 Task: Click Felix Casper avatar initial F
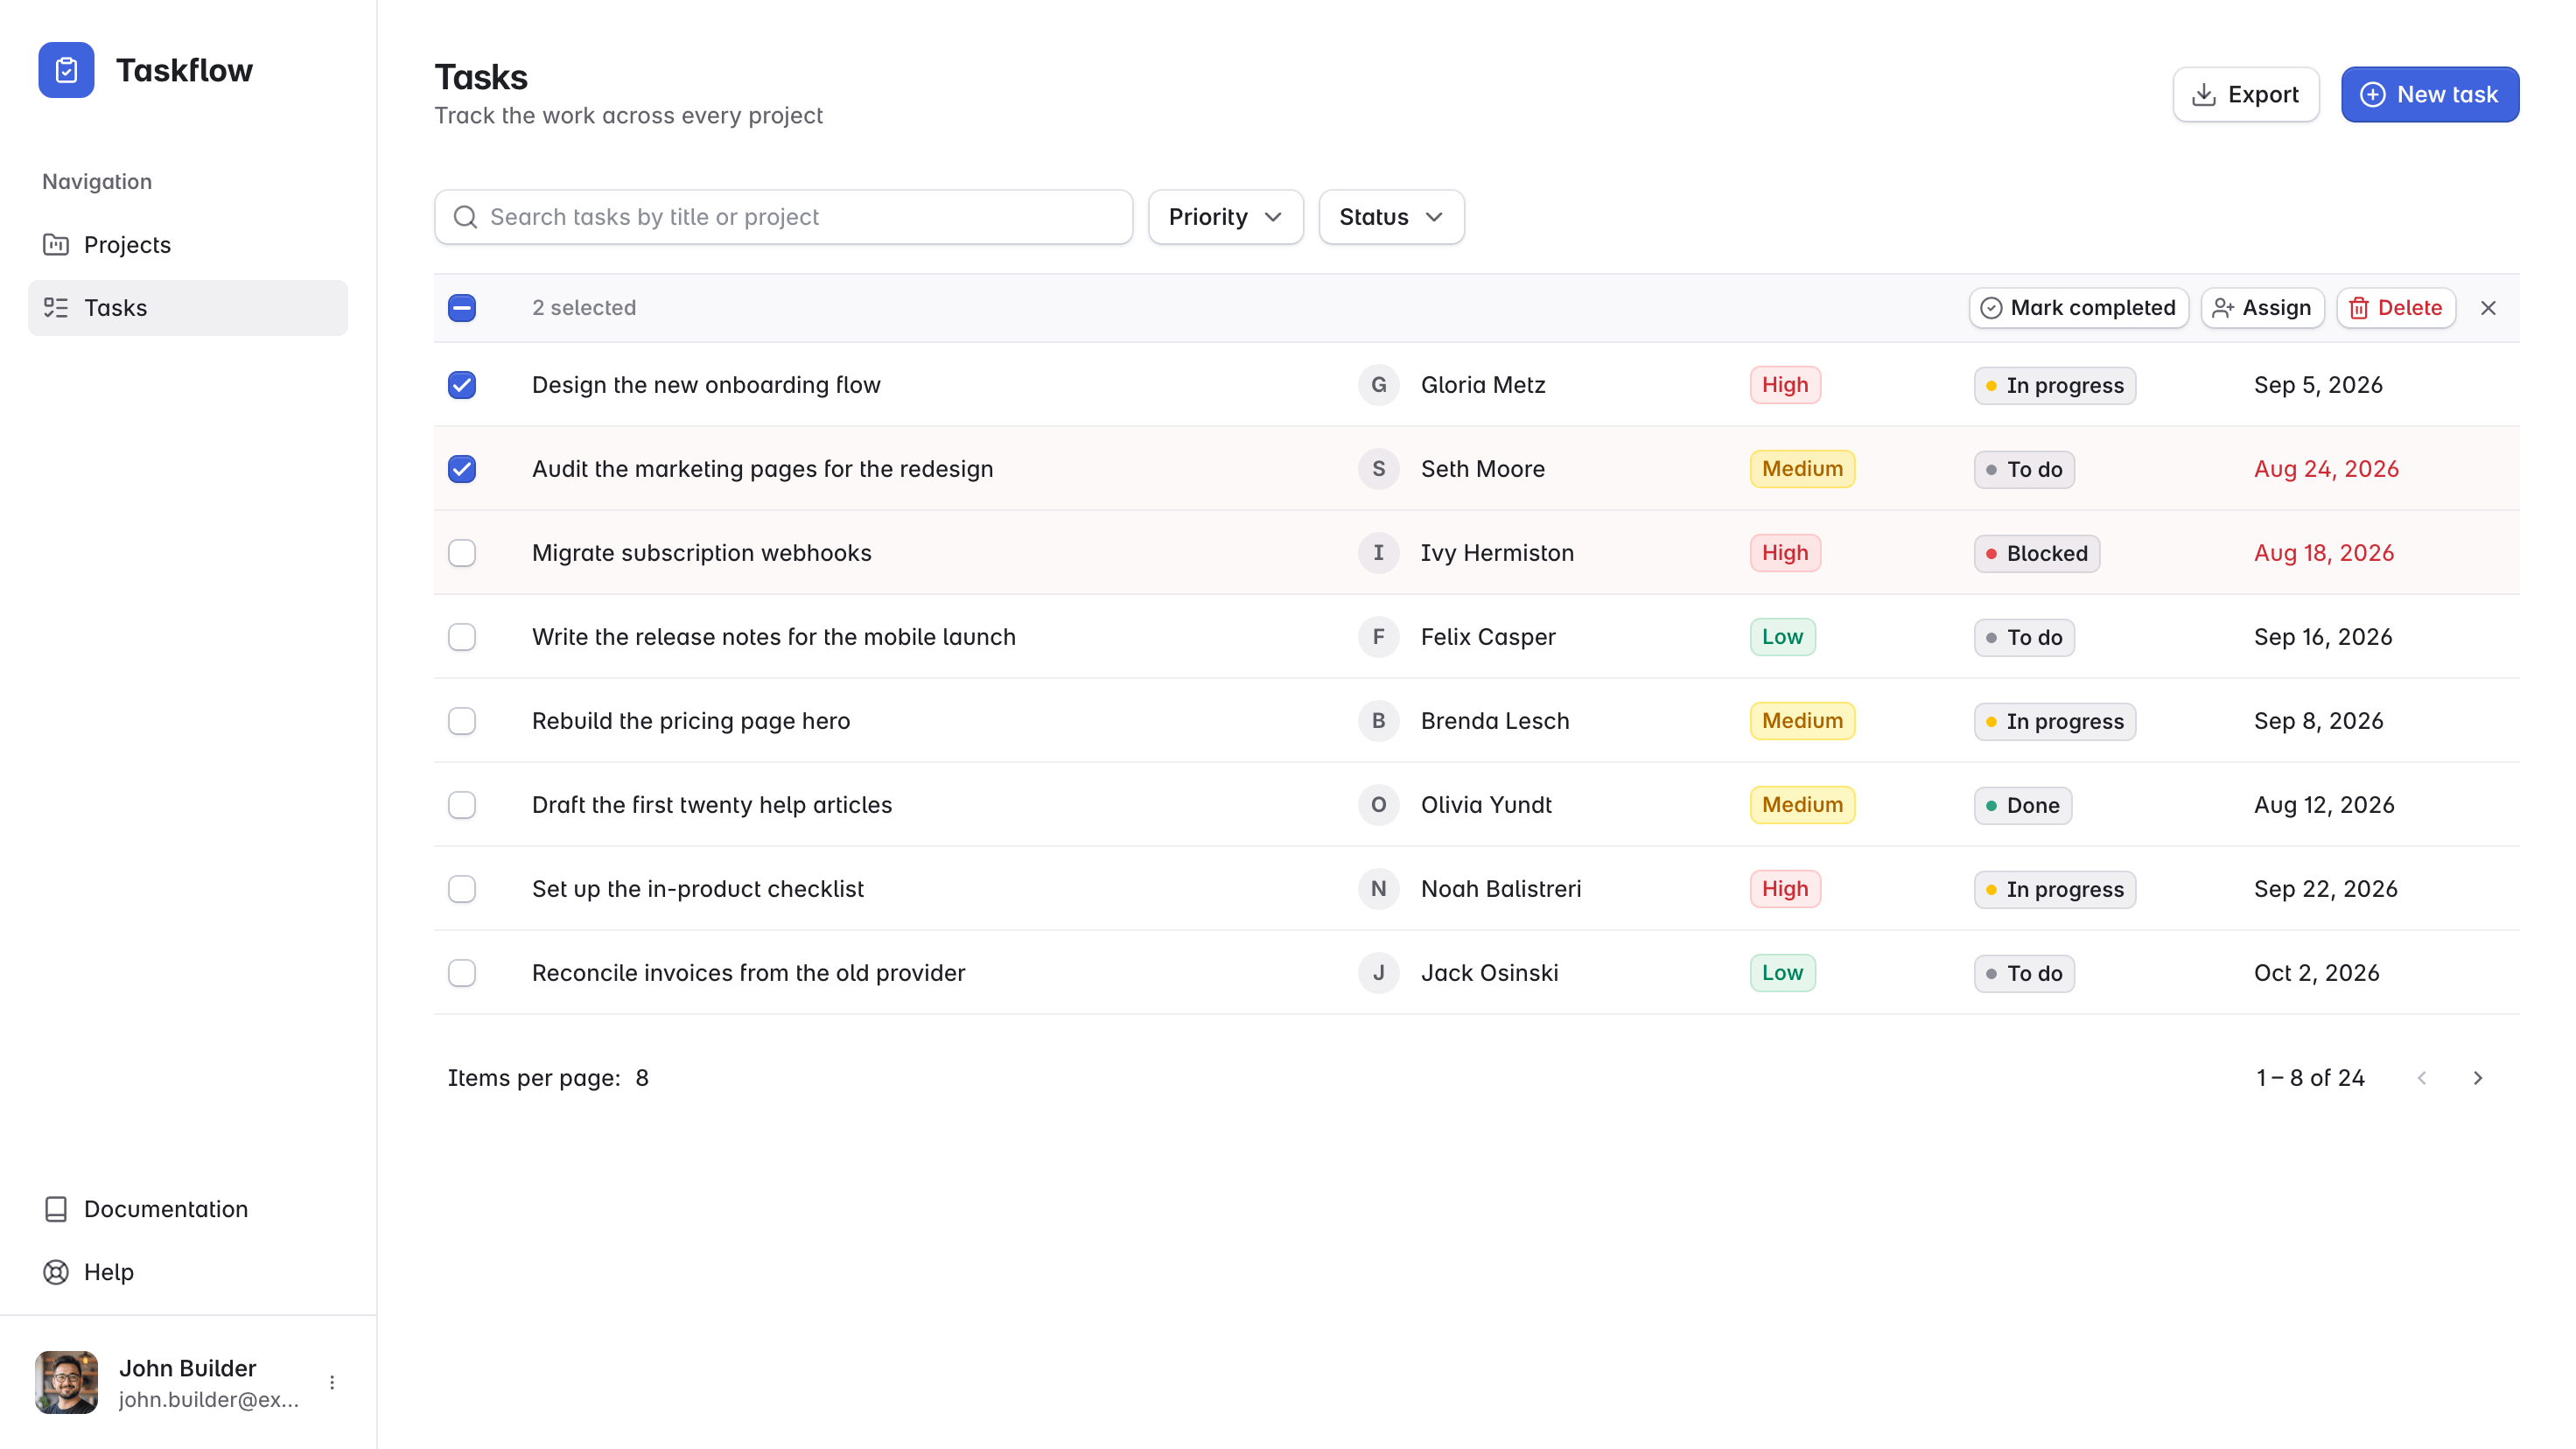1378,637
